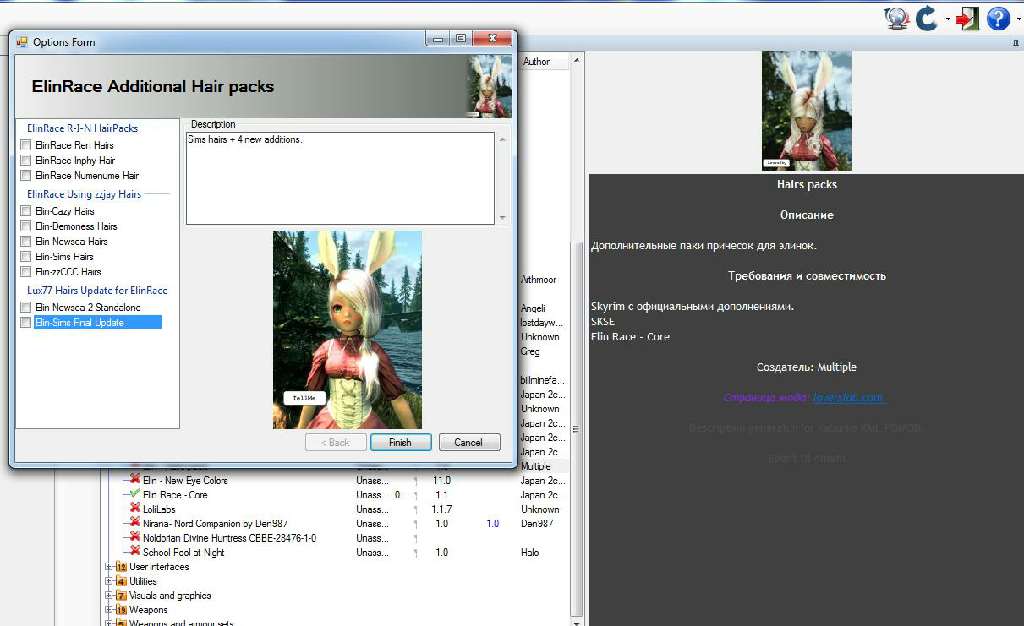Image resolution: width=1024 pixels, height=626 pixels.
Task: Open help via the blue question mark icon
Action: click(998, 18)
